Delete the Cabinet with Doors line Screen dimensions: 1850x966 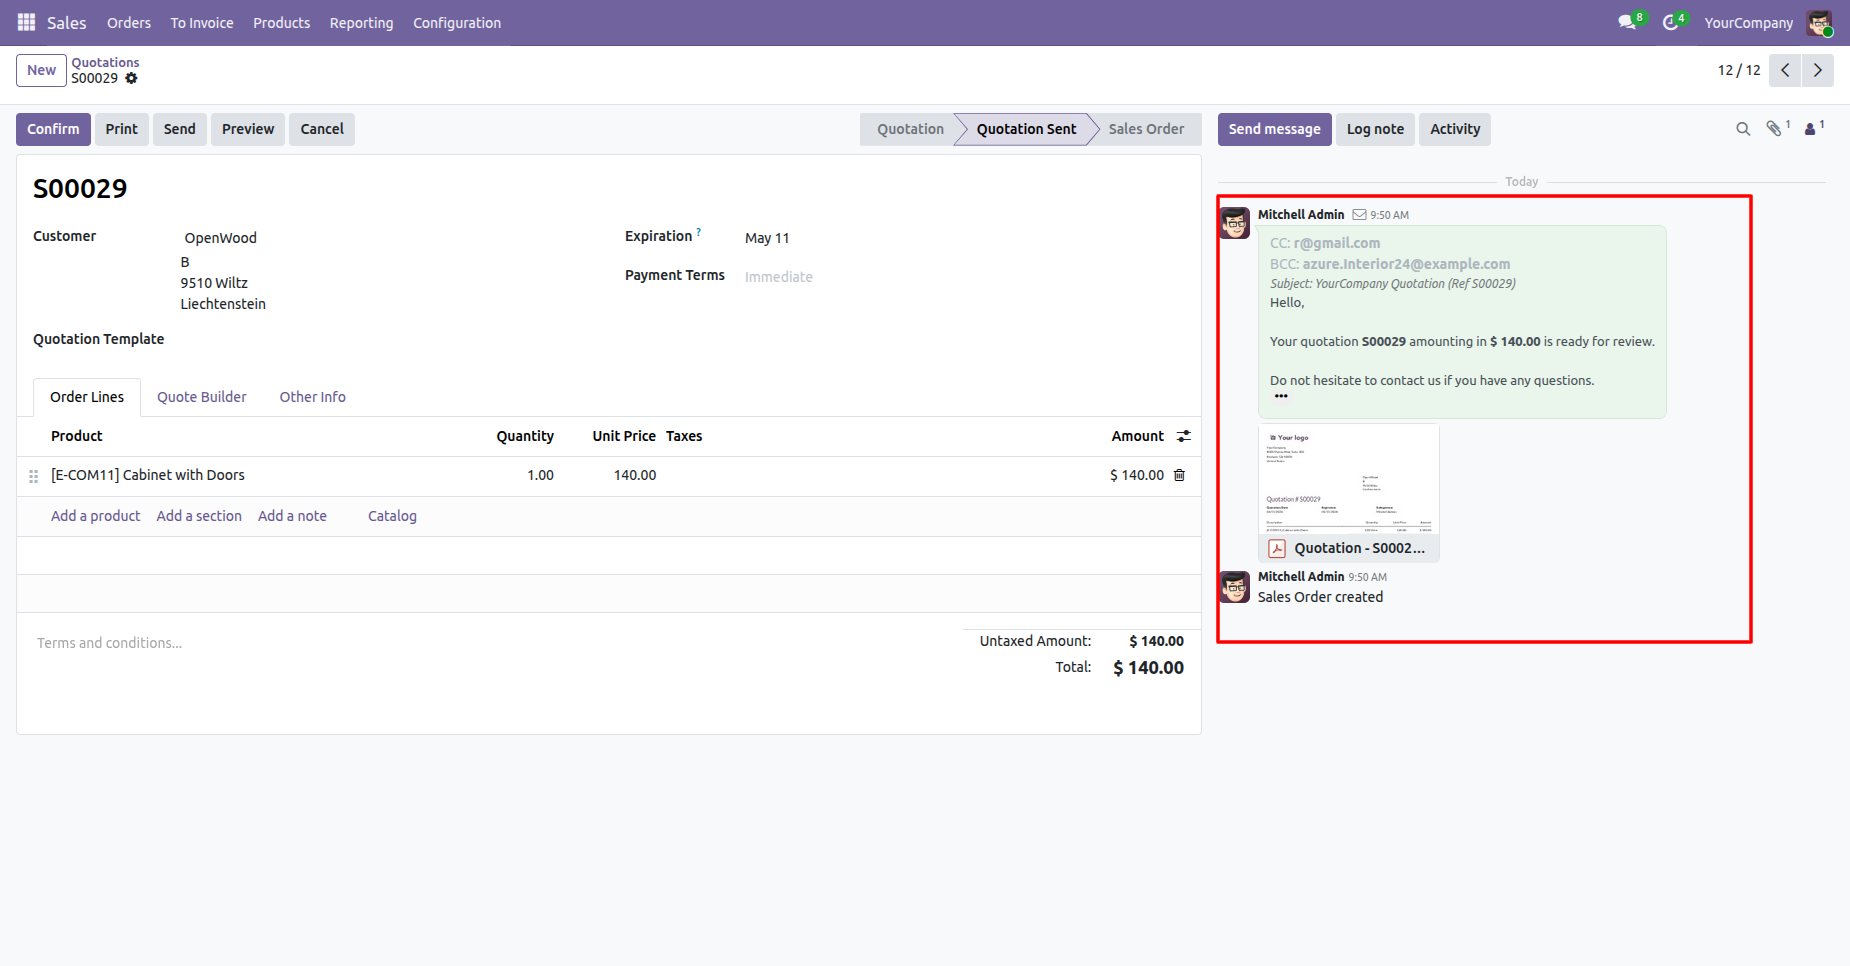coord(1179,475)
